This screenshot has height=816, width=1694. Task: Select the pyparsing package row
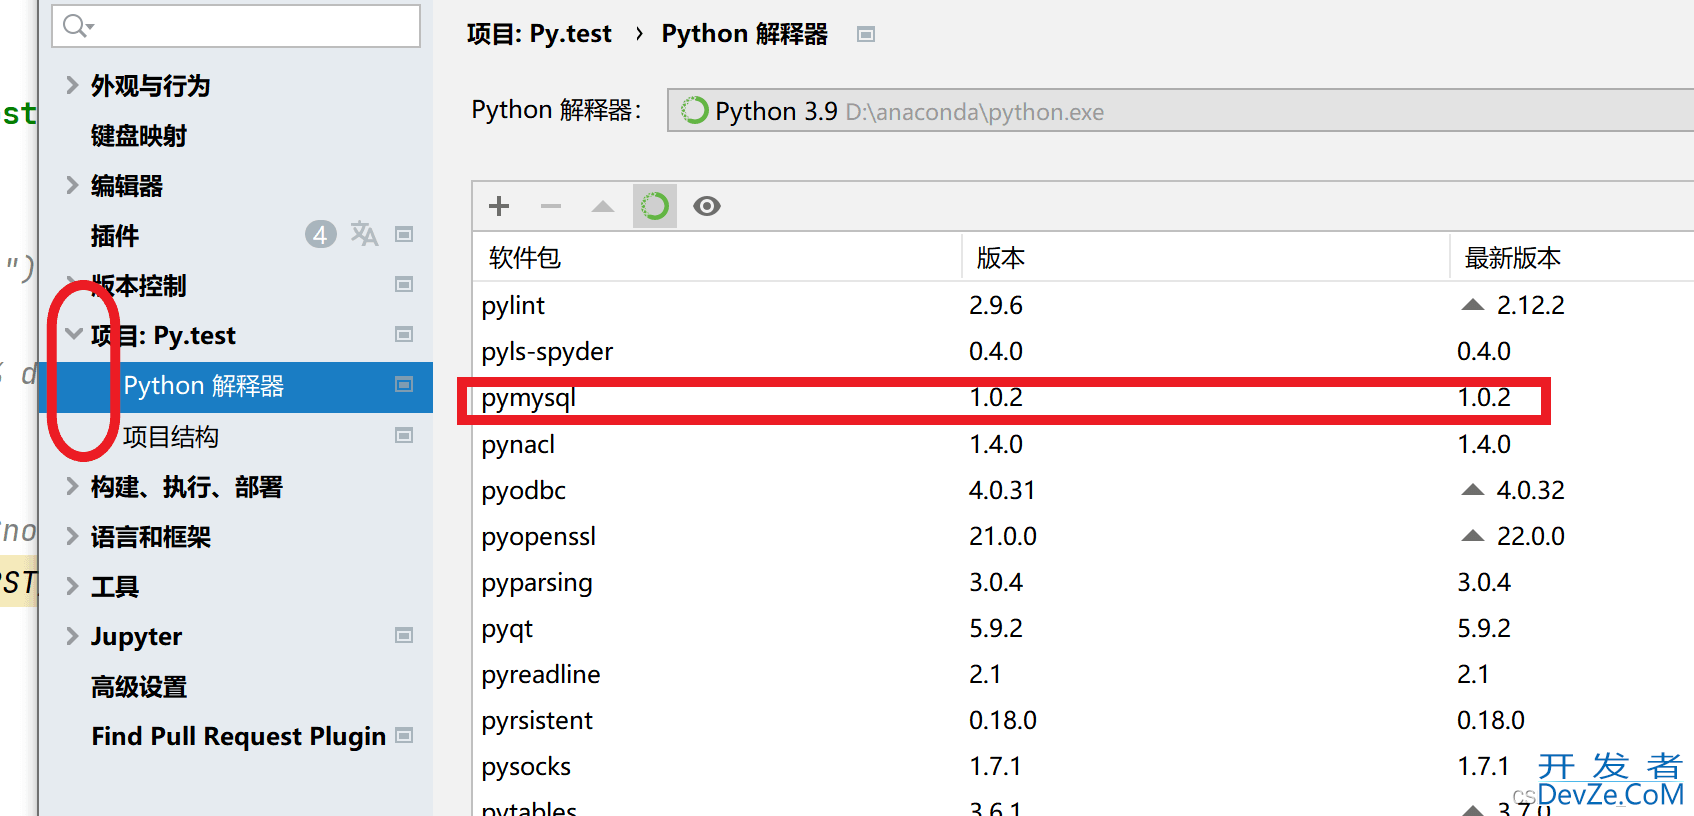[x=1083, y=582]
